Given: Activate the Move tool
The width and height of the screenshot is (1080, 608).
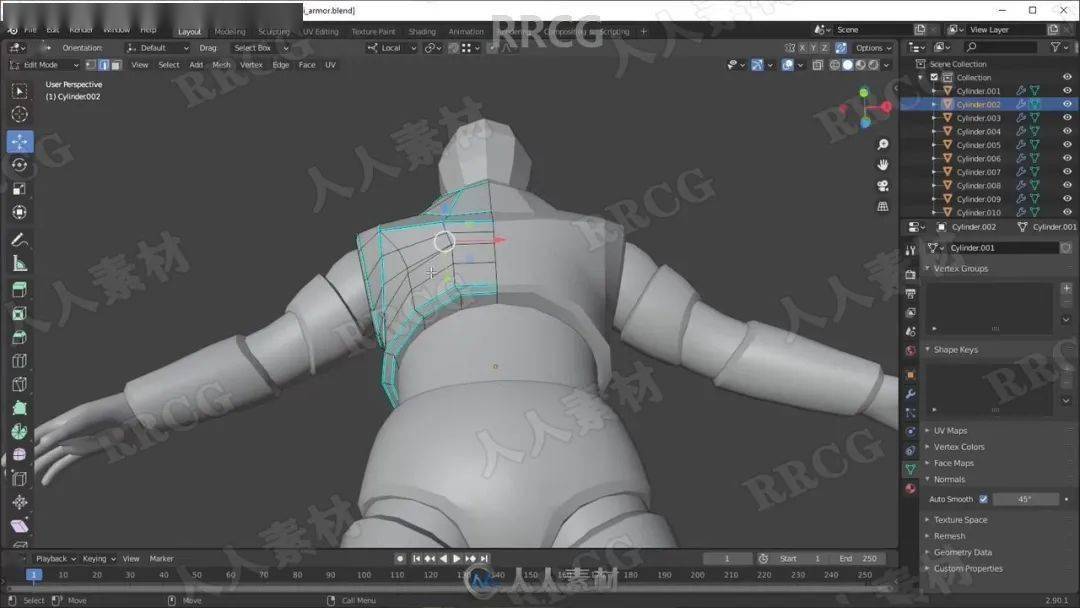Looking at the screenshot, I should click(x=19, y=142).
